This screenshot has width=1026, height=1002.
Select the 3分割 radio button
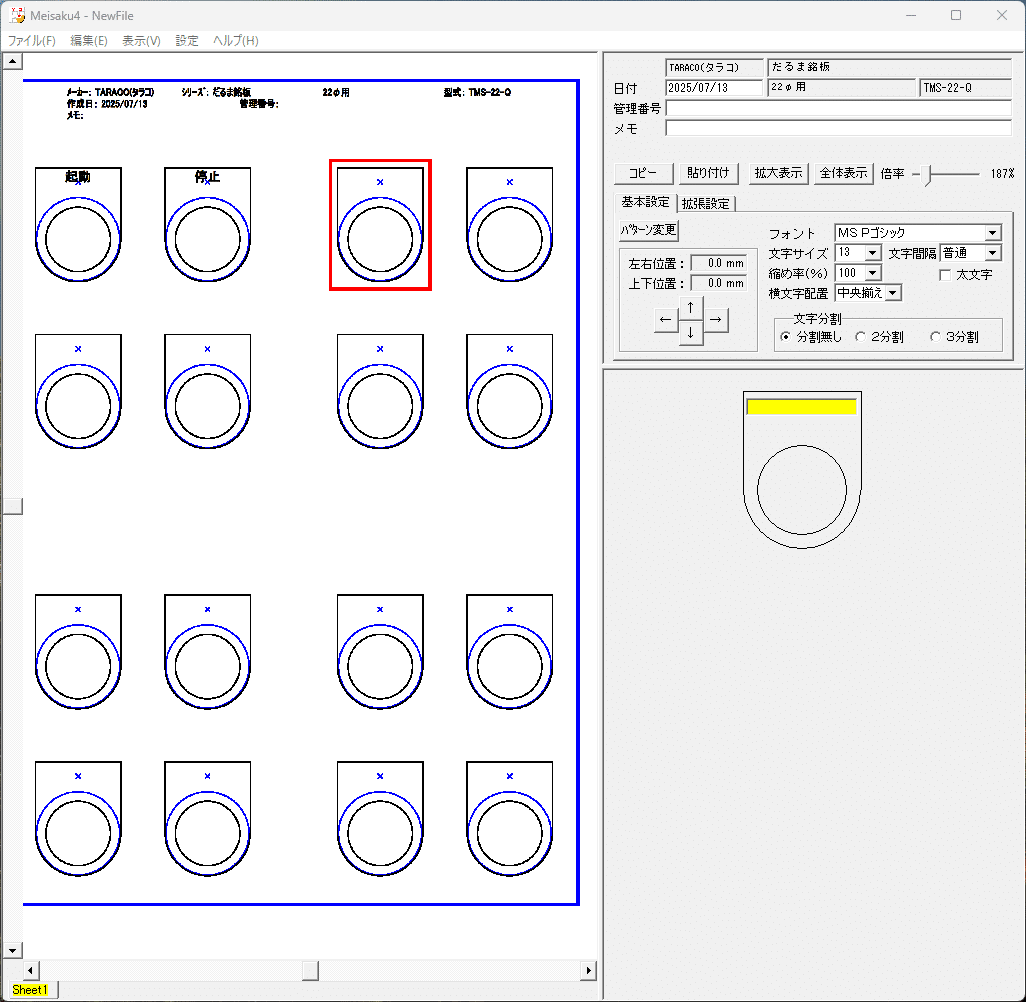point(935,336)
